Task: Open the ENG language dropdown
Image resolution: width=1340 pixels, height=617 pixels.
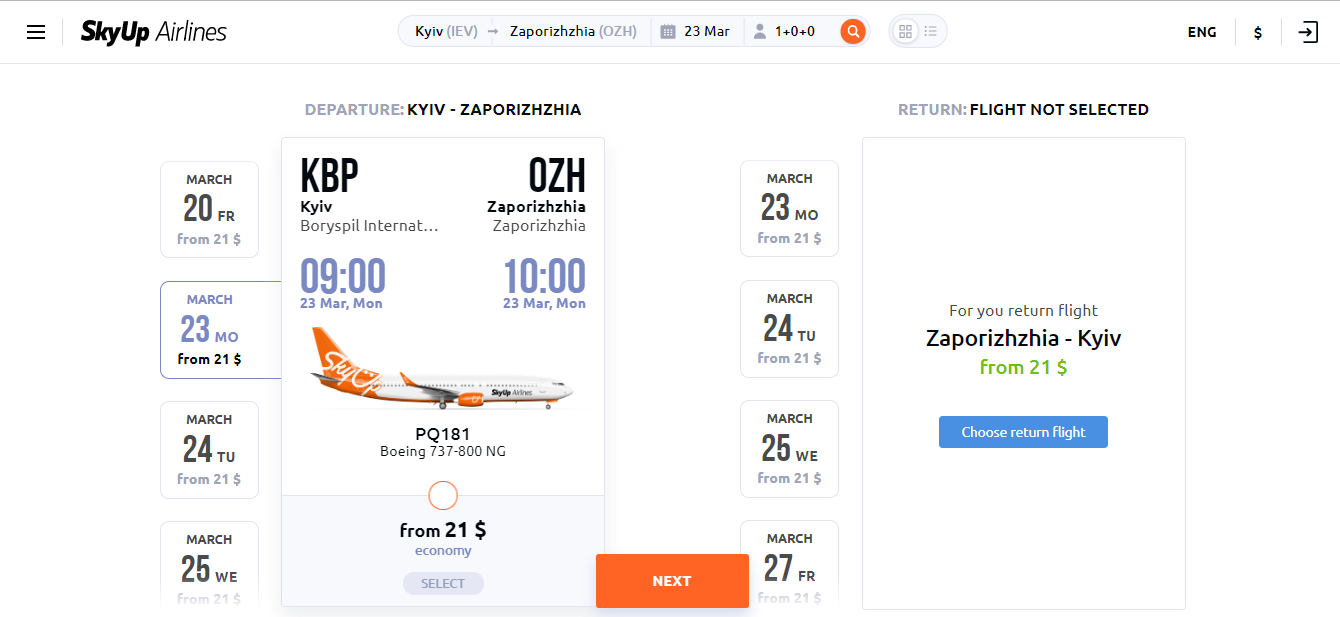Action: point(1202,32)
